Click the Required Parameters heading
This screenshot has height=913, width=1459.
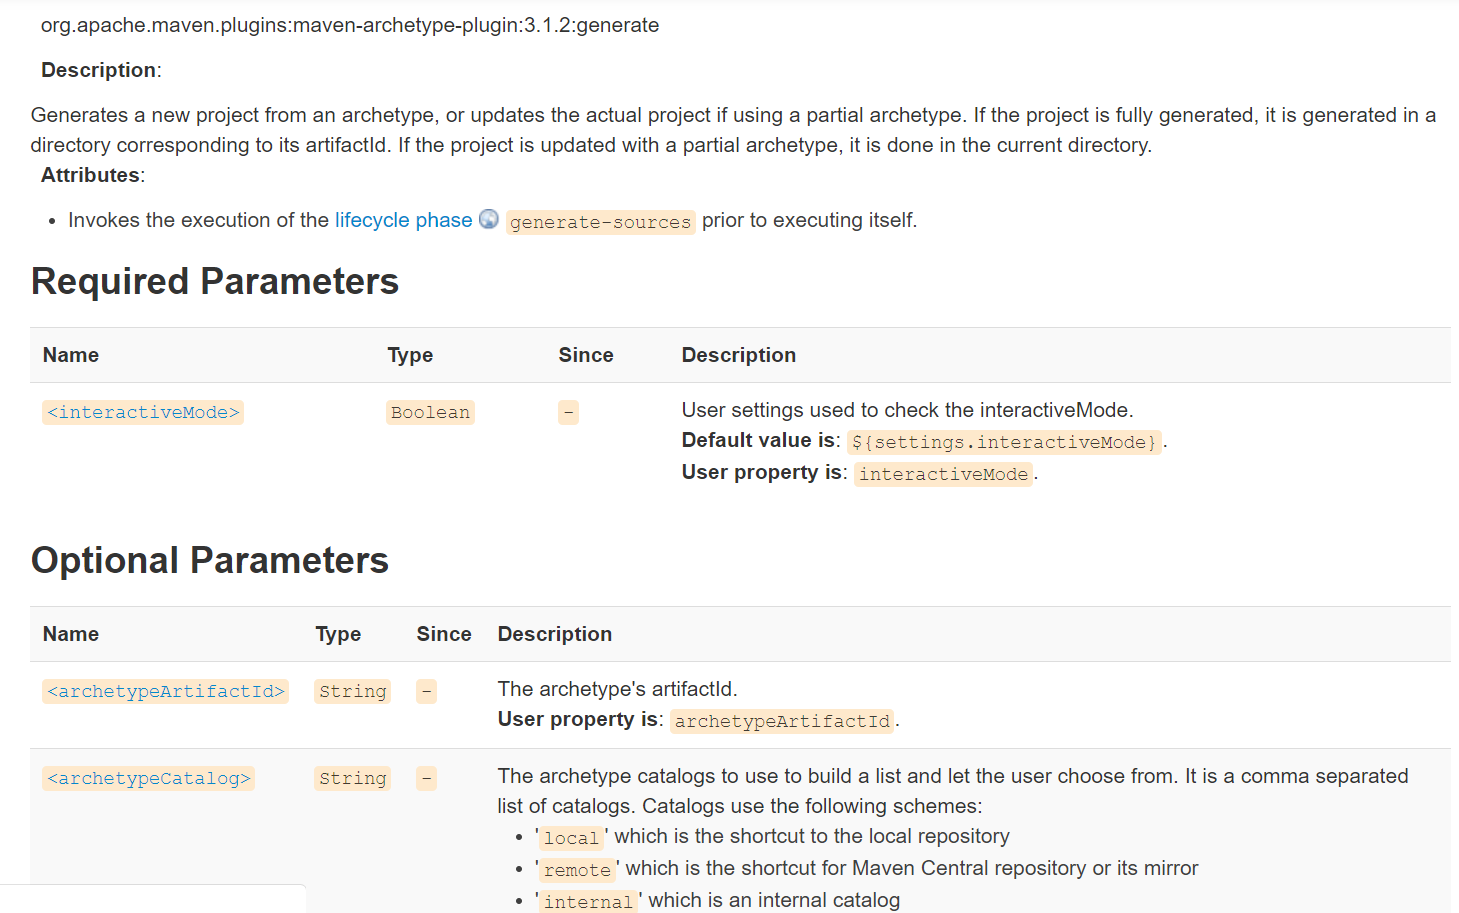click(x=215, y=282)
